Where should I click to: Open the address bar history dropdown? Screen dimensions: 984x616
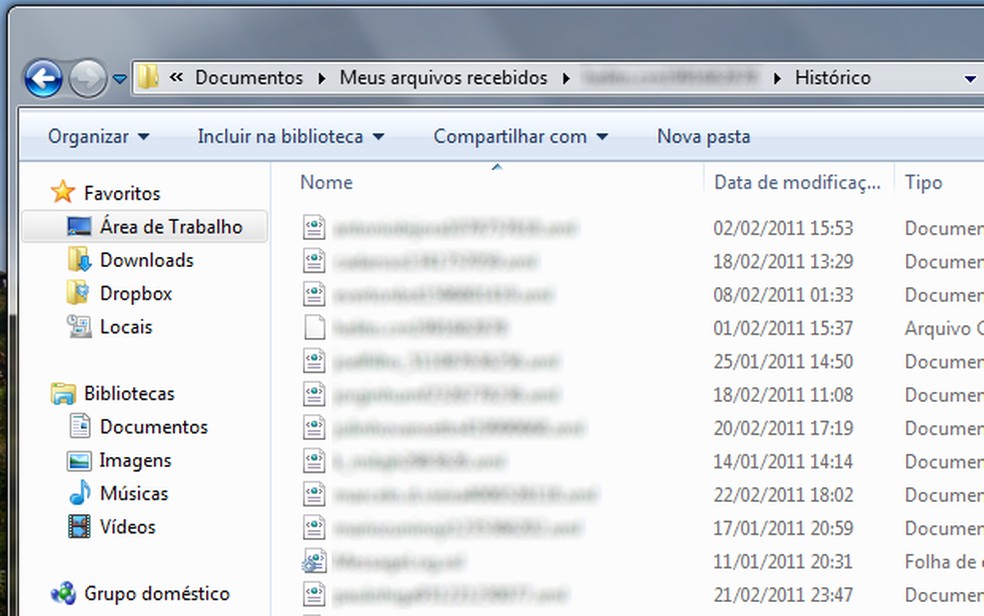pos(970,79)
